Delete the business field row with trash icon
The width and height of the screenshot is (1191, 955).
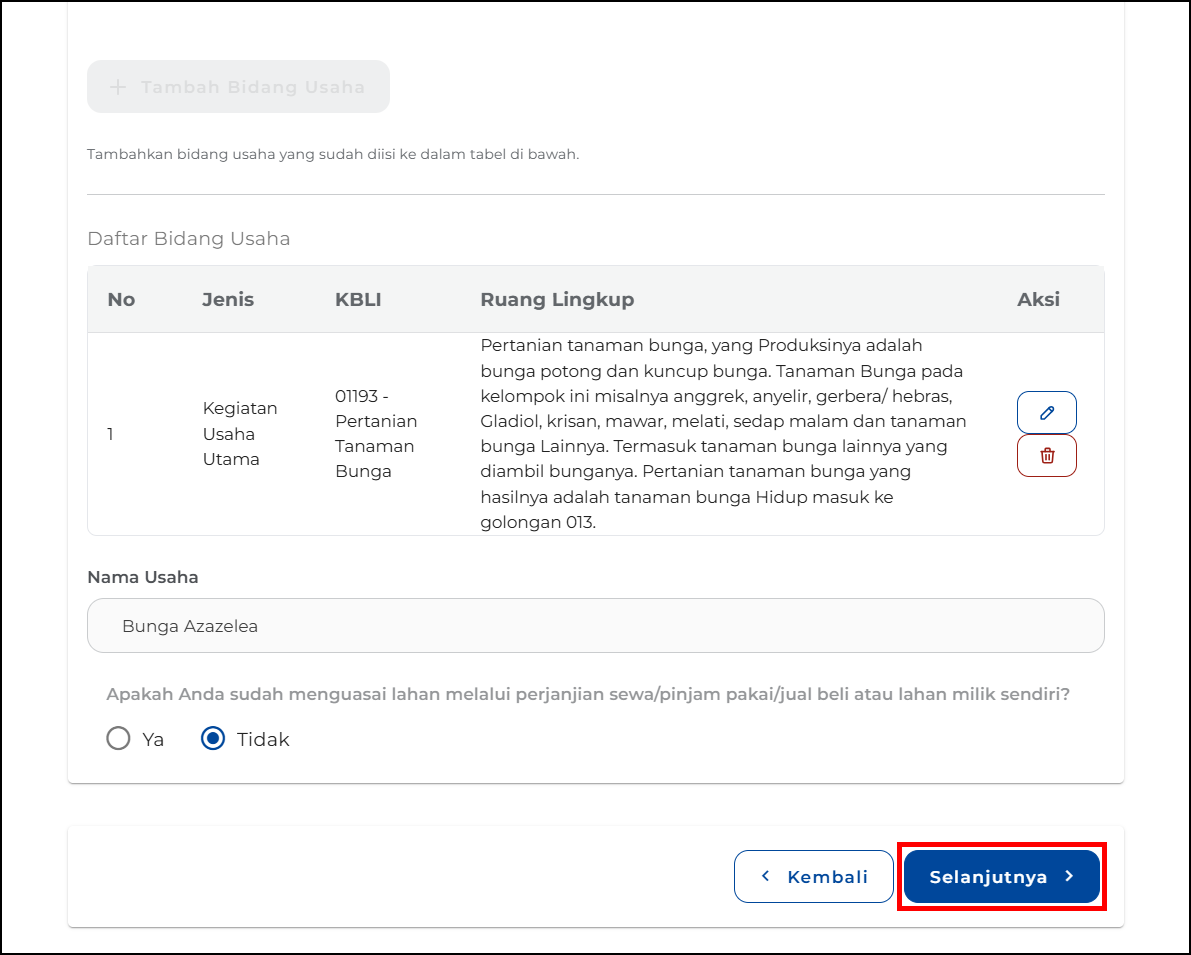point(1046,456)
